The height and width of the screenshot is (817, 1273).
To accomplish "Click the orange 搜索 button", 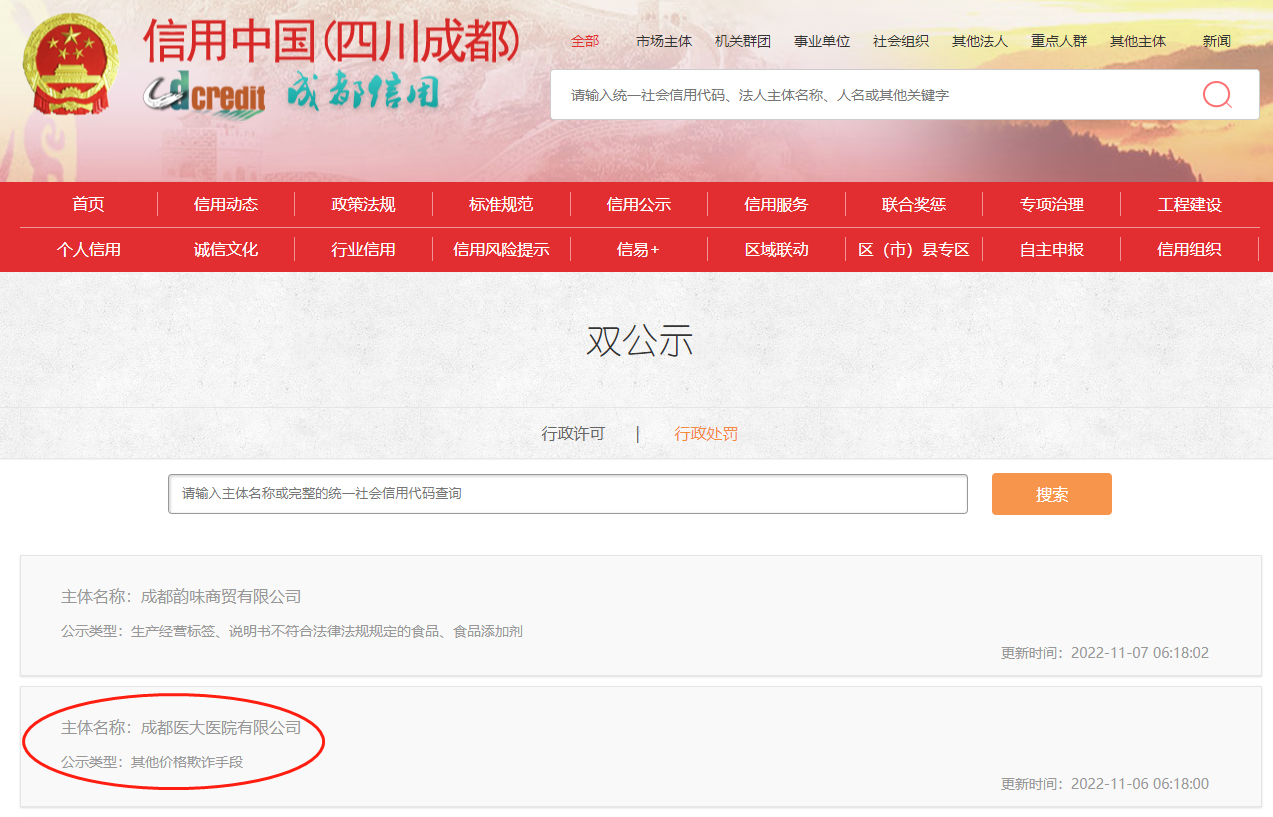I will [1052, 494].
